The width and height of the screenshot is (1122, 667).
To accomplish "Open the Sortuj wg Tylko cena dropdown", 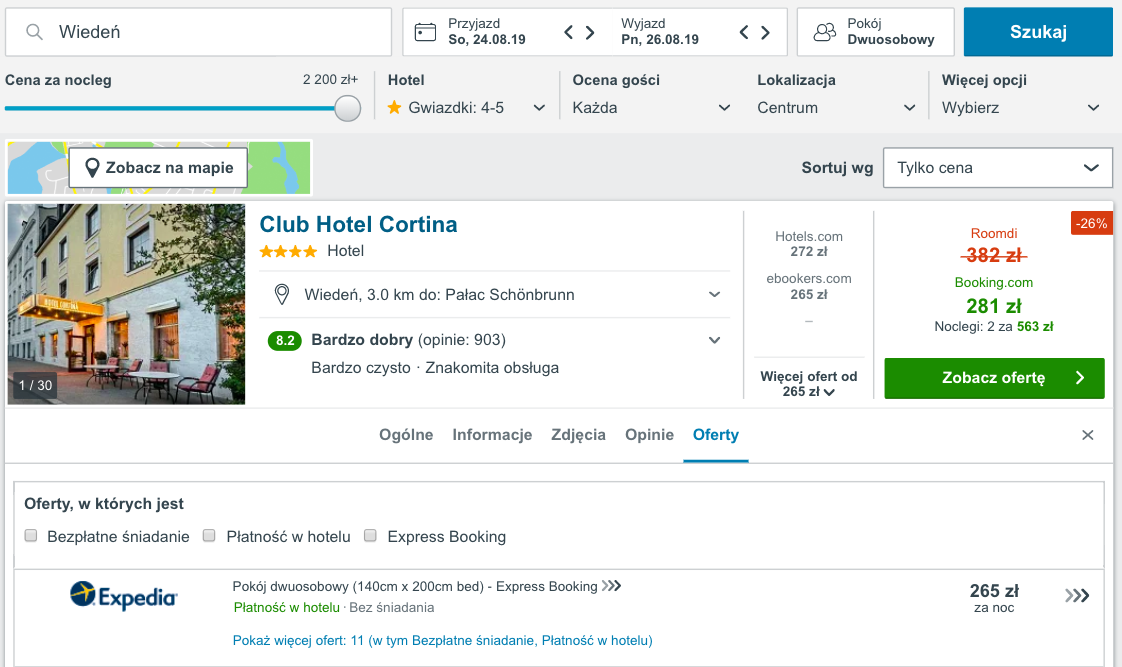I will click(x=997, y=168).
